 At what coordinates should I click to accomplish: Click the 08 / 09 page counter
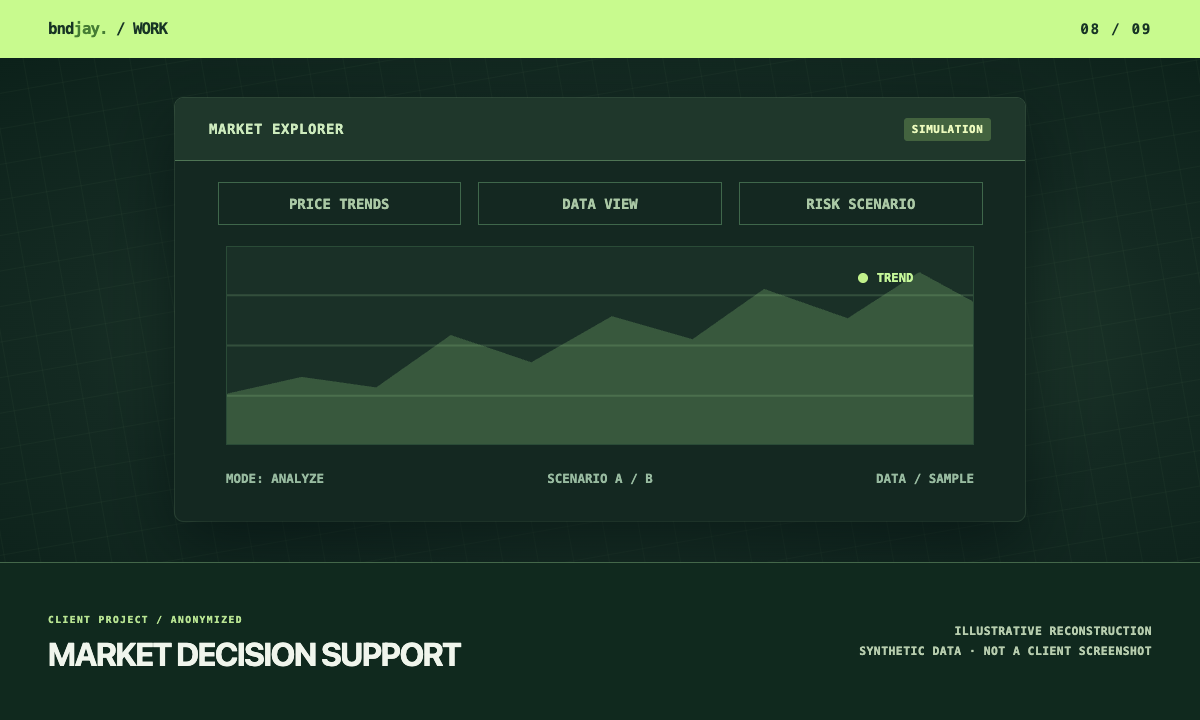(1115, 29)
